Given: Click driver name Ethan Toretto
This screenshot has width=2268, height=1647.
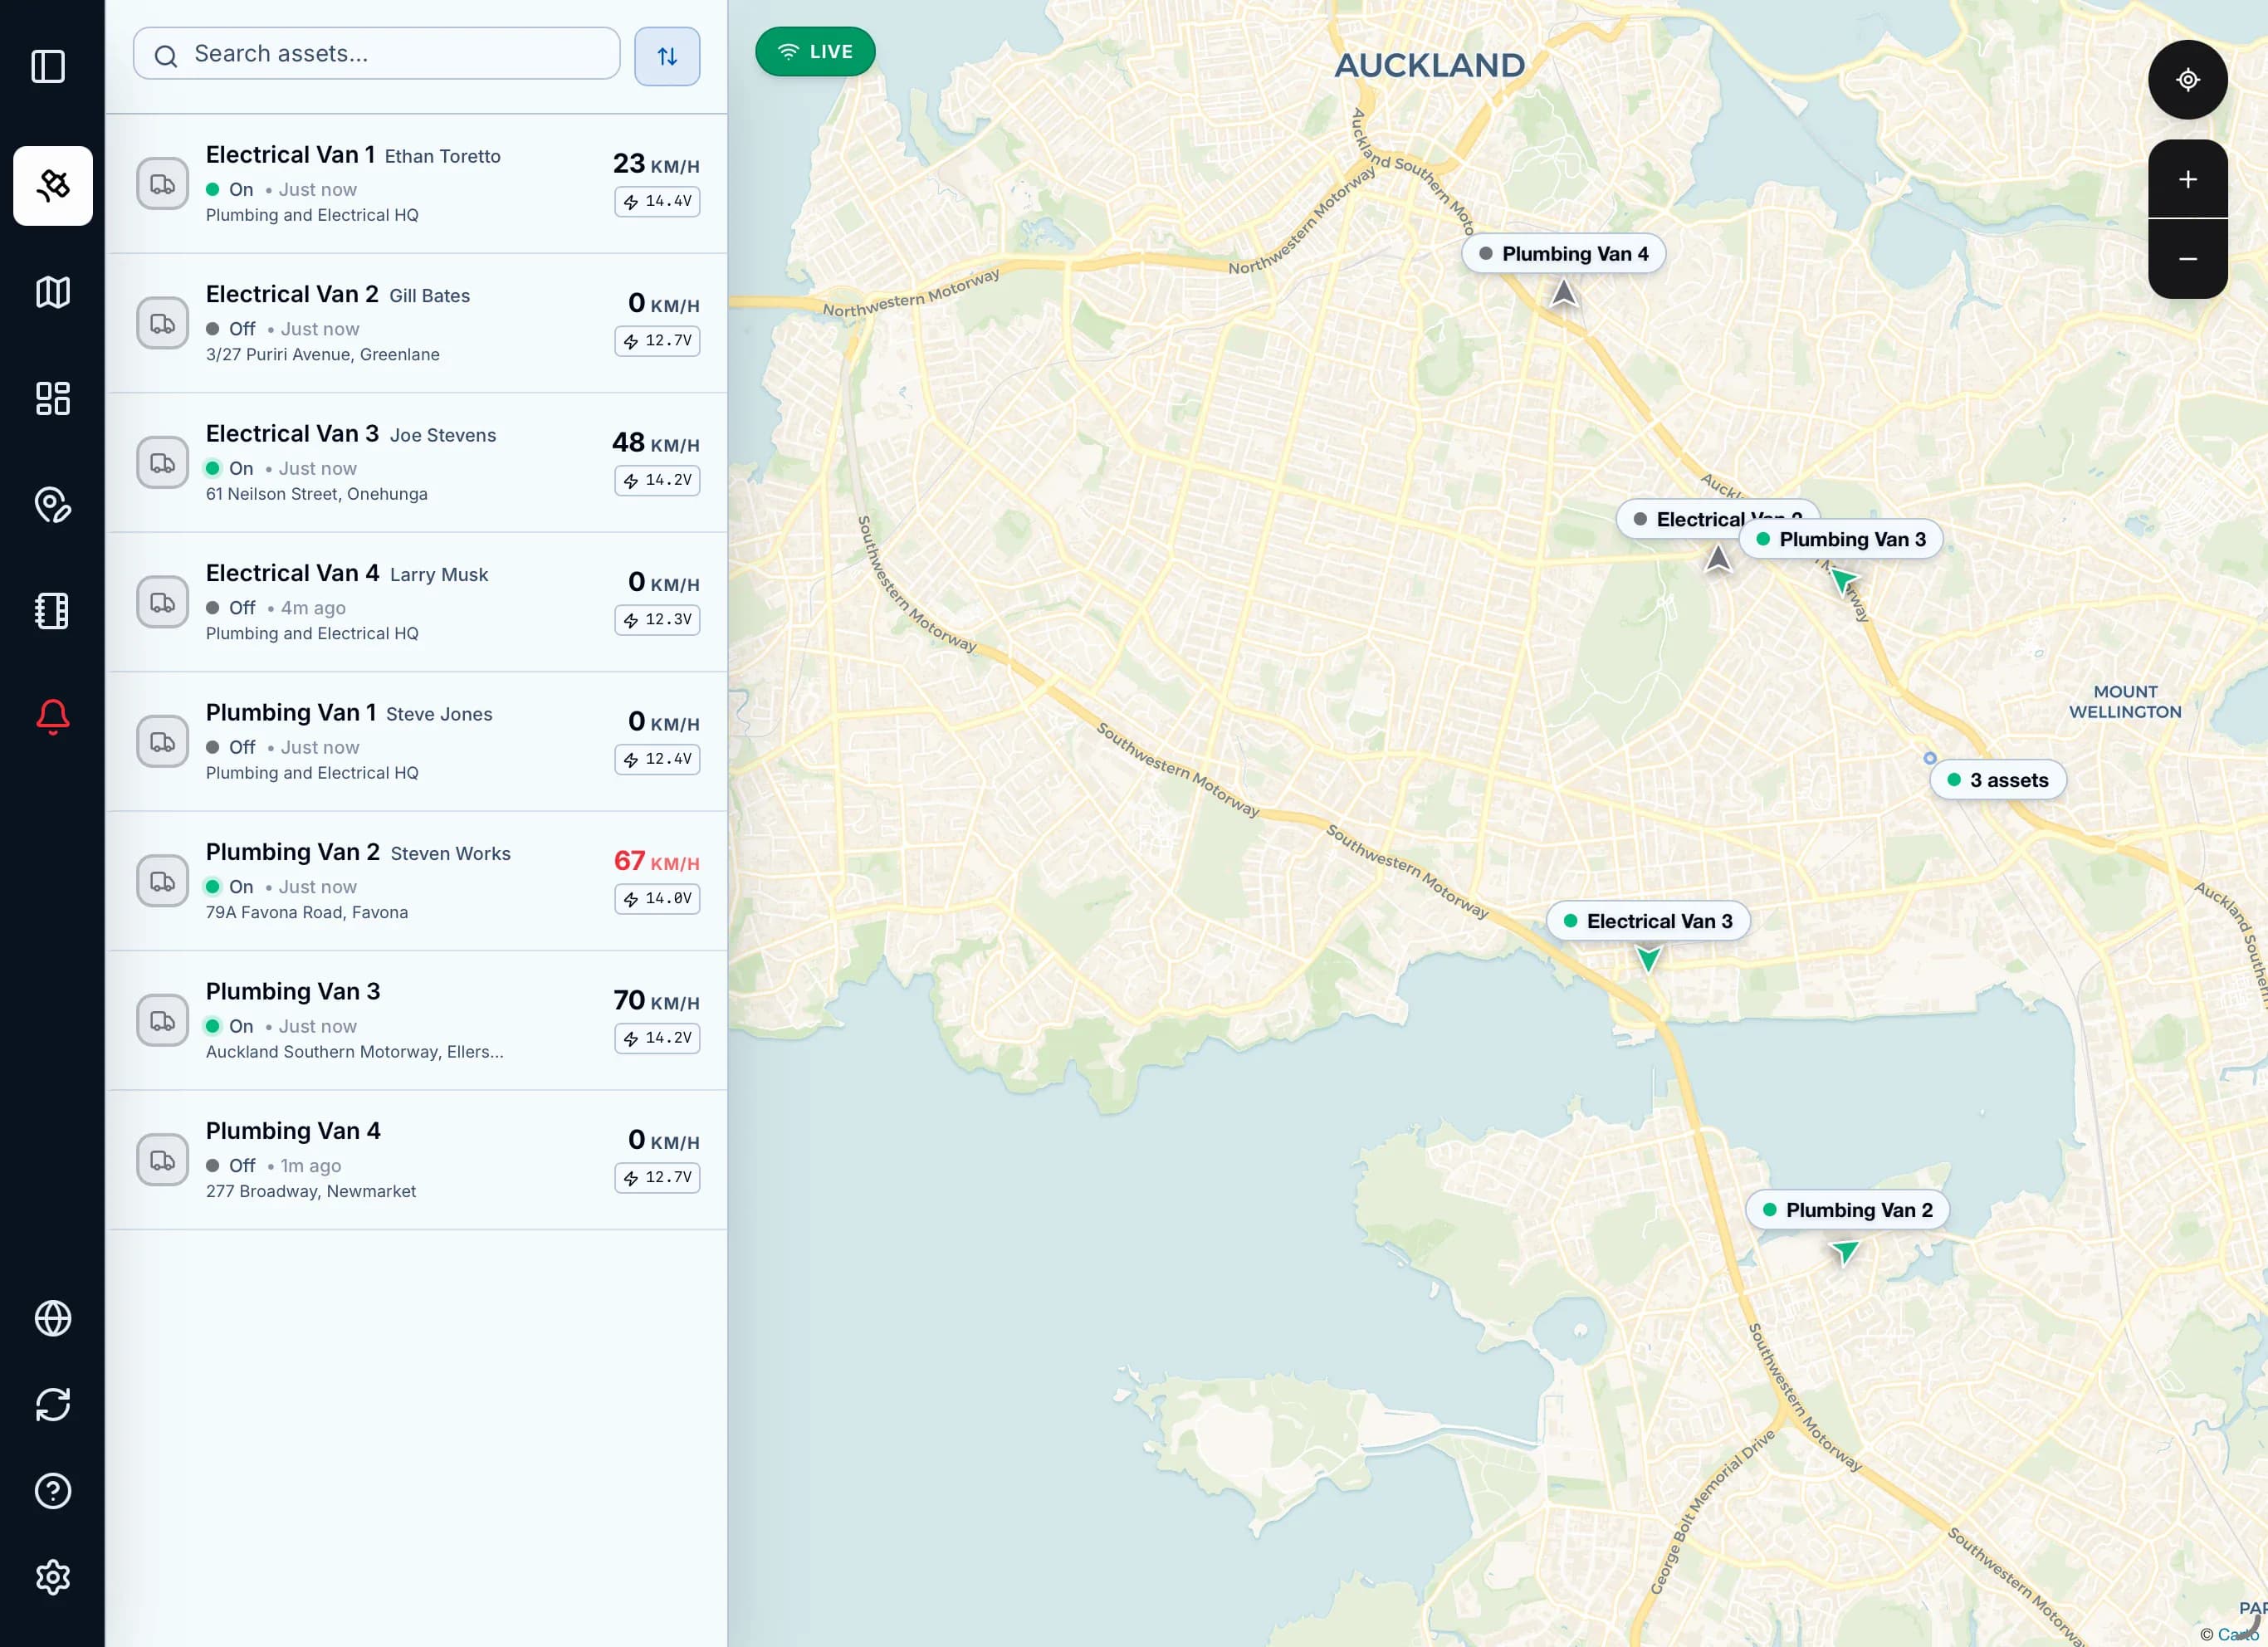Looking at the screenshot, I should pyautogui.click(x=442, y=156).
